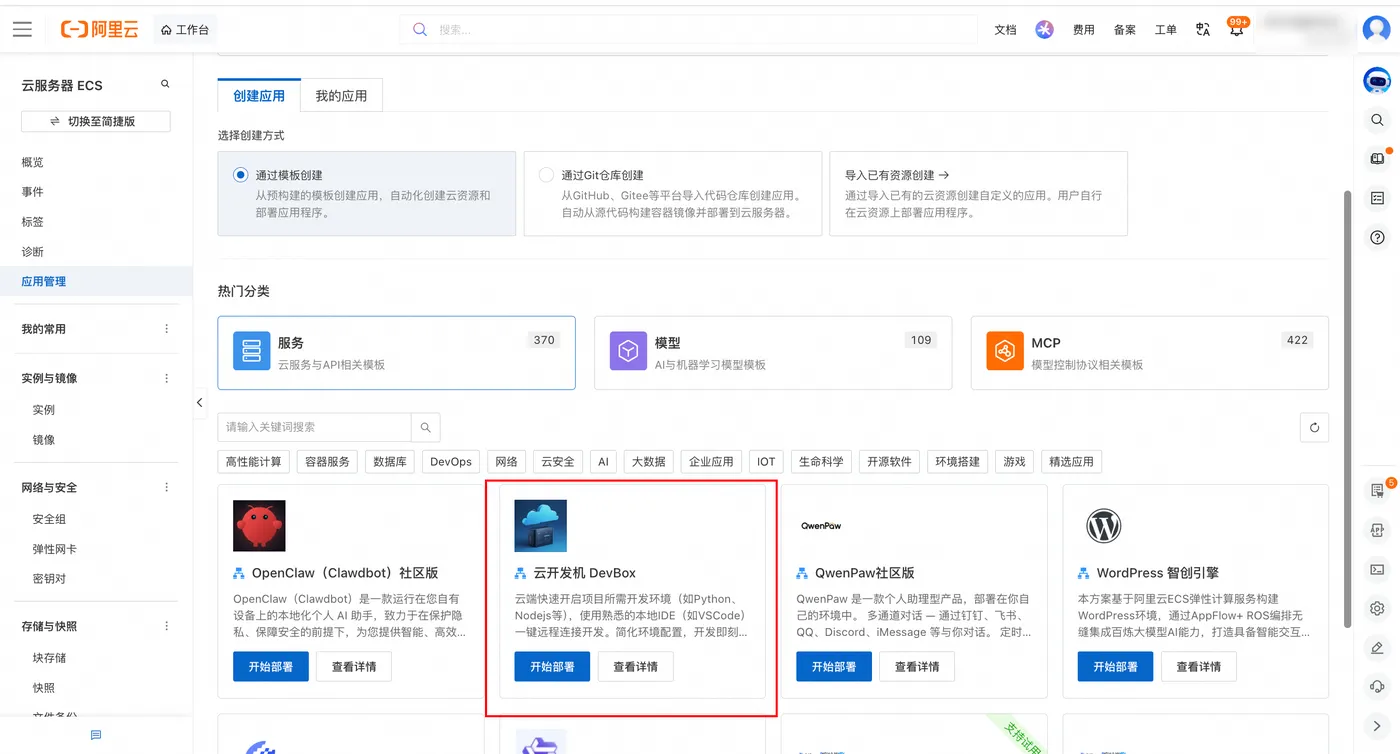This screenshot has width=1400, height=754.
Task: Open 工单 in the top bar
Action: [1166, 30]
